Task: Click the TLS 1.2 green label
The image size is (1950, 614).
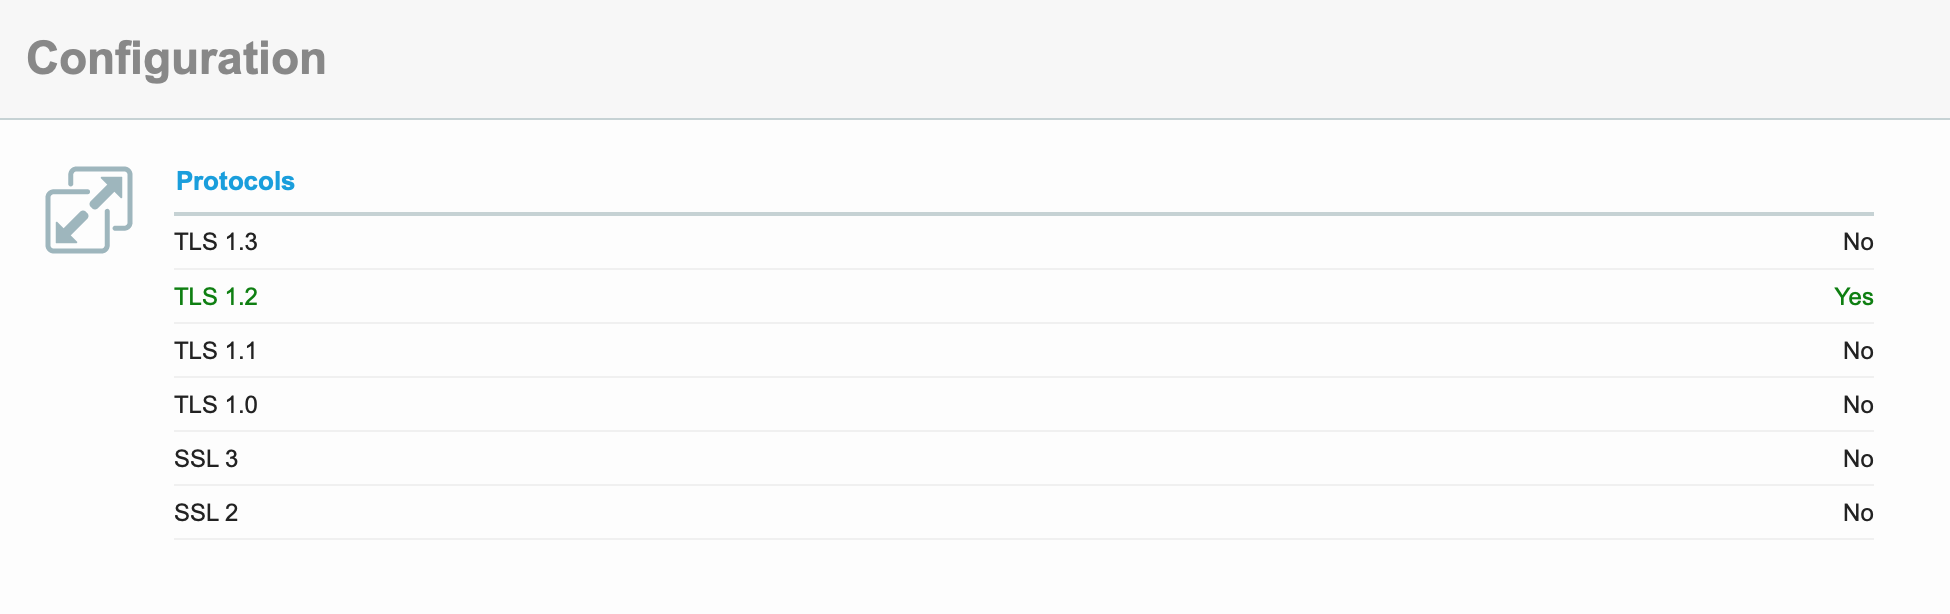Action: point(216,297)
